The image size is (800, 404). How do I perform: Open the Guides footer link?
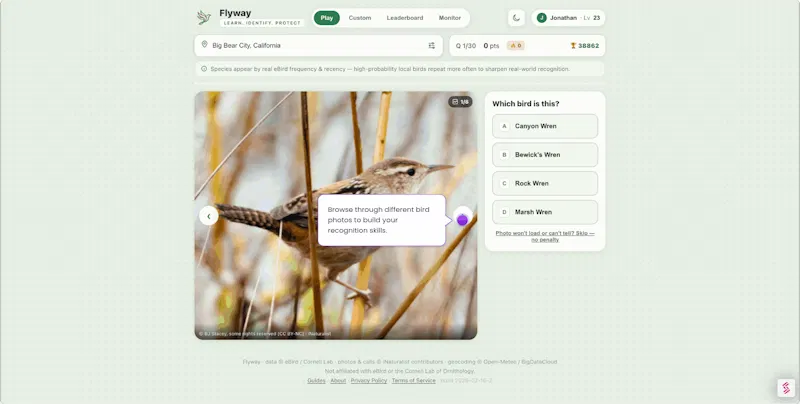tap(316, 381)
